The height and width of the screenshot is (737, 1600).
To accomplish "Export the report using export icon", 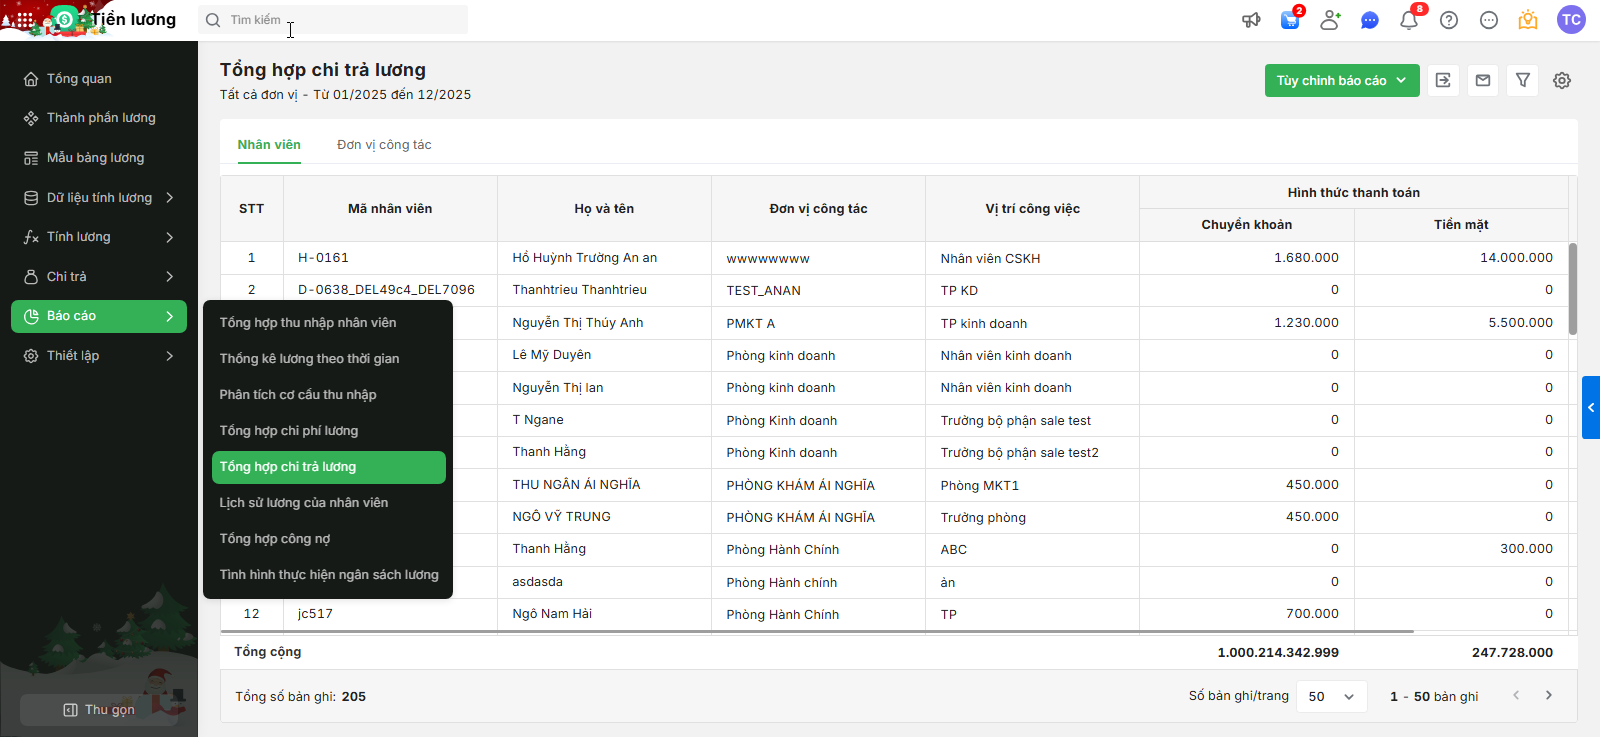I will 1443,80.
